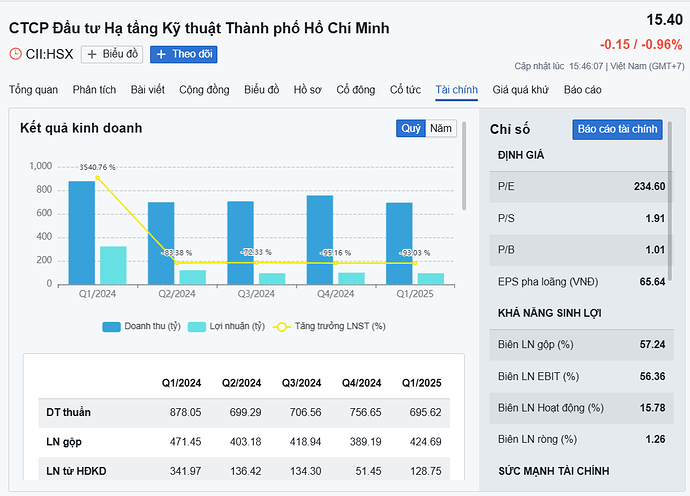This screenshot has width=690, height=496.
Task: Click the P/E row in Chỉ số
Action: [x=580, y=186]
